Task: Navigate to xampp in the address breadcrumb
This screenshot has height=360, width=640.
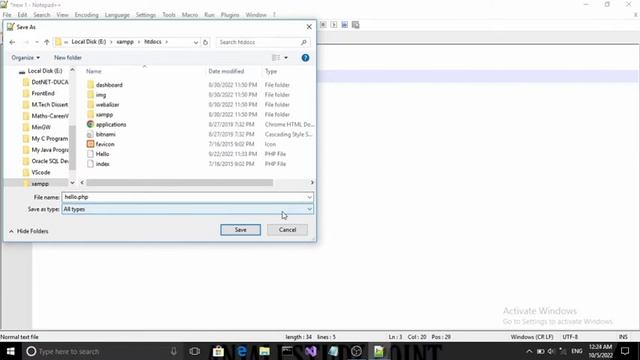Action: (125, 42)
